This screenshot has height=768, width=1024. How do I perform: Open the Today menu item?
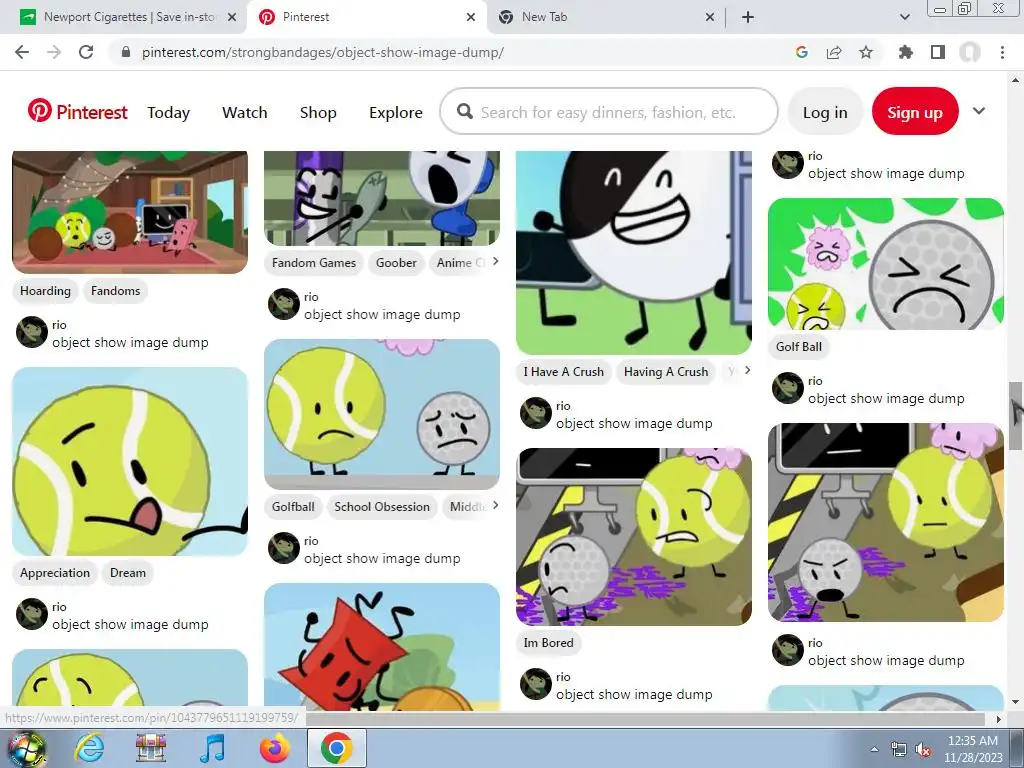(x=168, y=112)
